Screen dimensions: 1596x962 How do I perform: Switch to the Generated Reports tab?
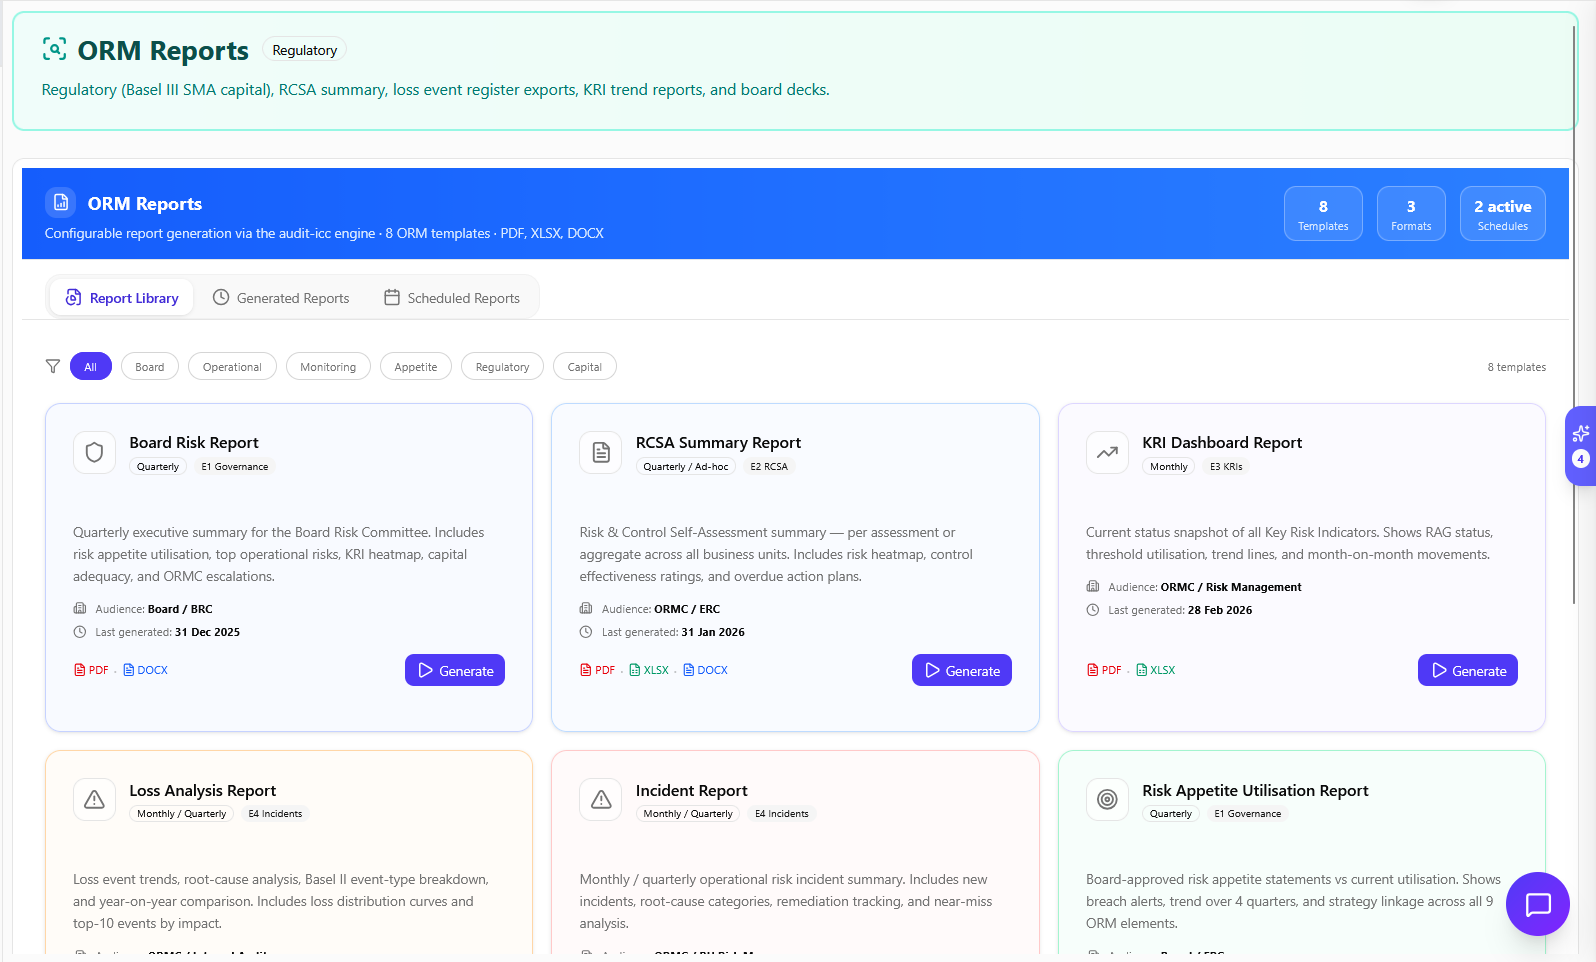(x=281, y=298)
